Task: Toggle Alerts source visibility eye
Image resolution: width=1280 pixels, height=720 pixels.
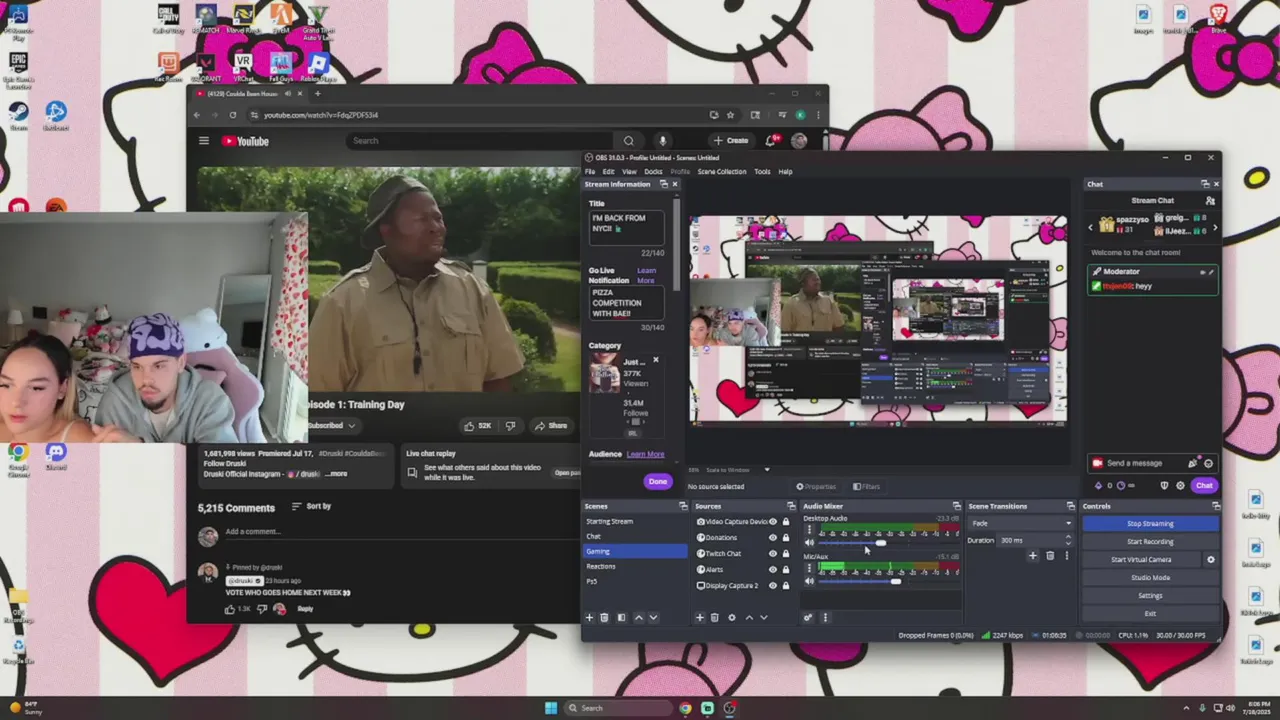Action: (x=772, y=570)
